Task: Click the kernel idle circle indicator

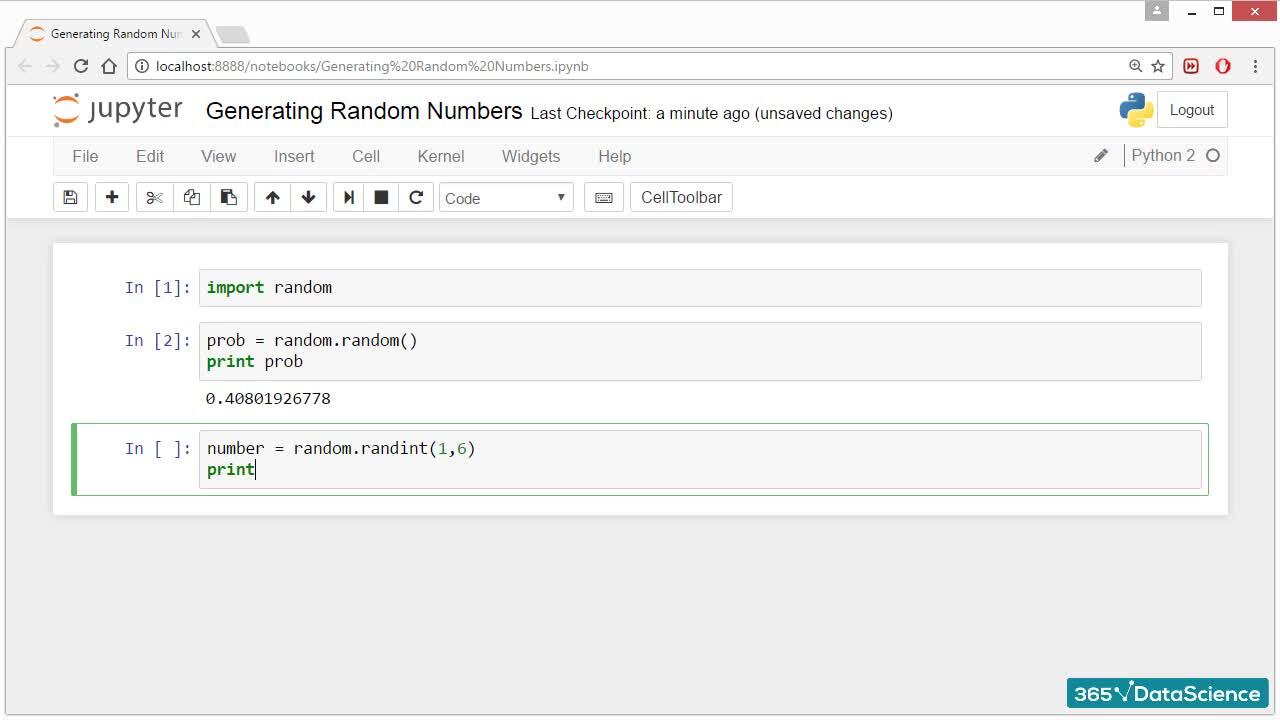Action: [x=1213, y=156]
